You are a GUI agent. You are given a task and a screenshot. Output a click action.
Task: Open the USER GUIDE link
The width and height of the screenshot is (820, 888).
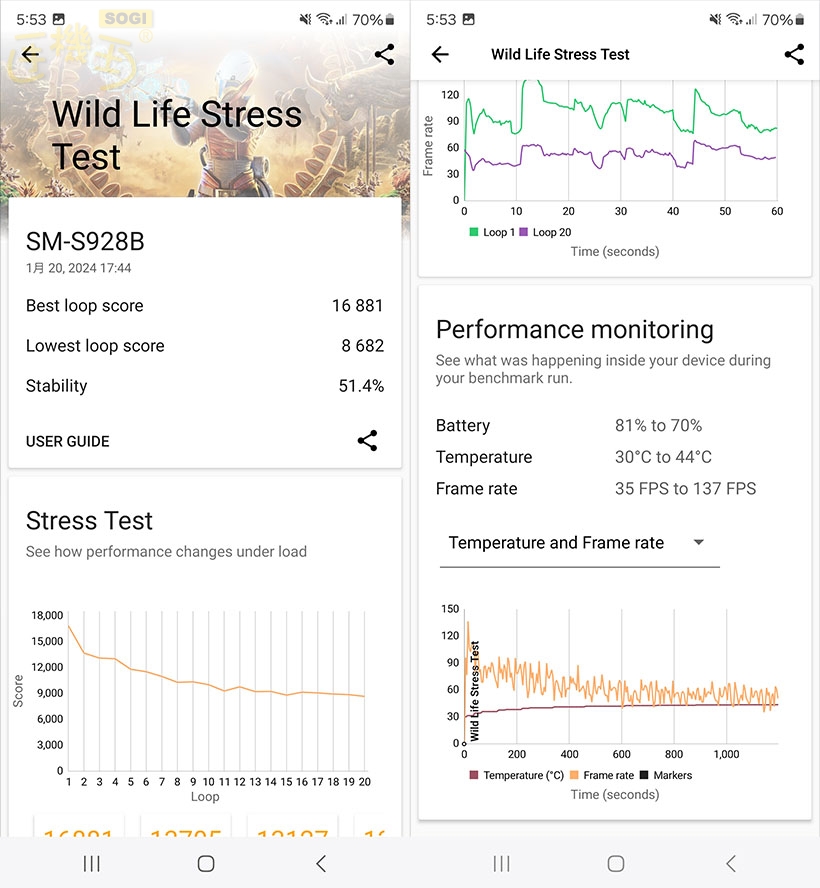point(68,441)
